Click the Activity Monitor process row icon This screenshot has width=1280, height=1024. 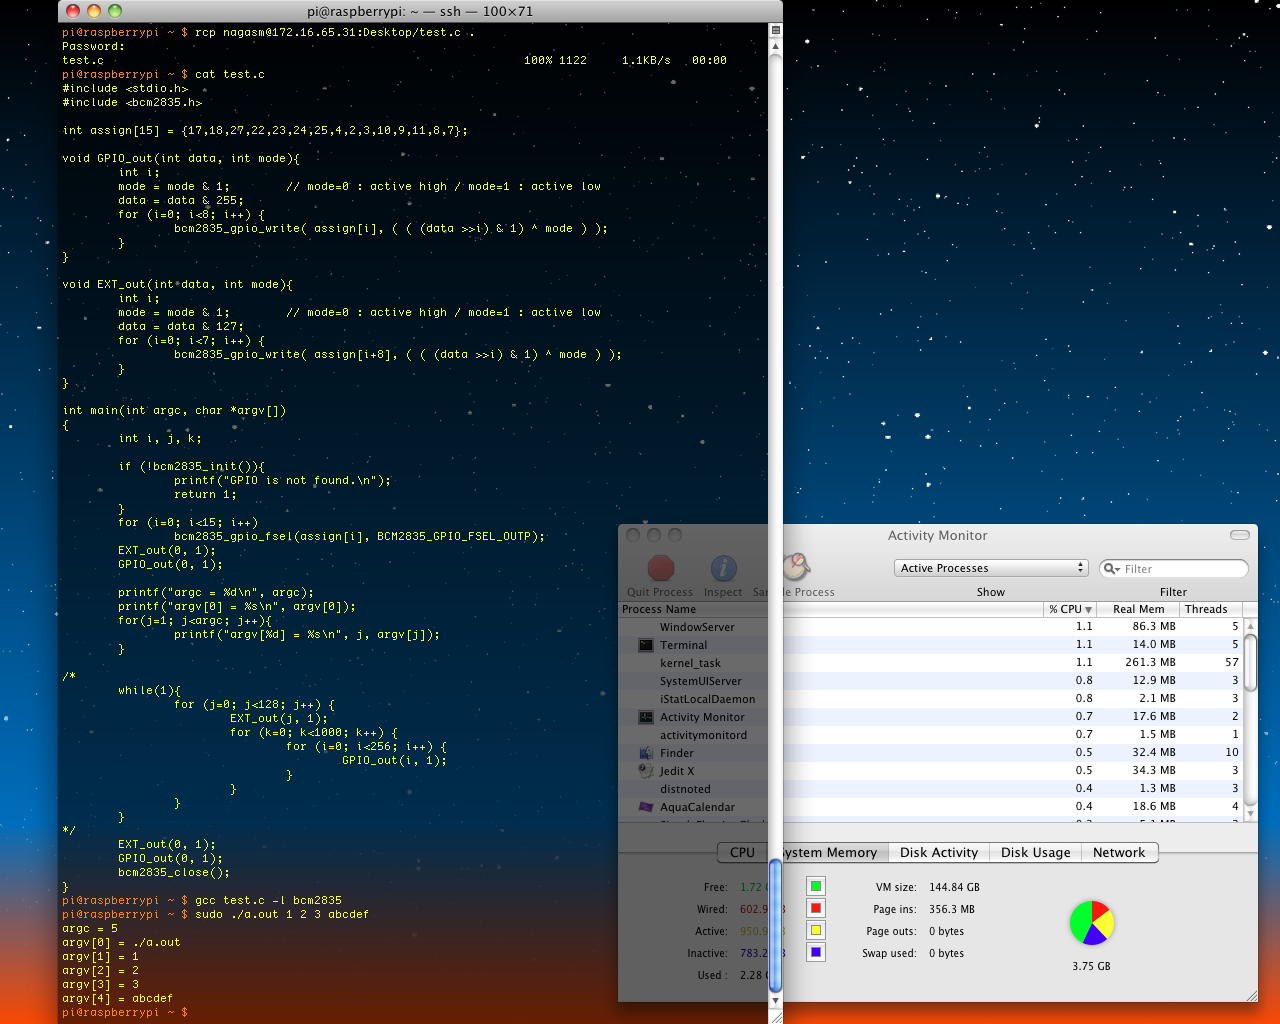click(646, 717)
